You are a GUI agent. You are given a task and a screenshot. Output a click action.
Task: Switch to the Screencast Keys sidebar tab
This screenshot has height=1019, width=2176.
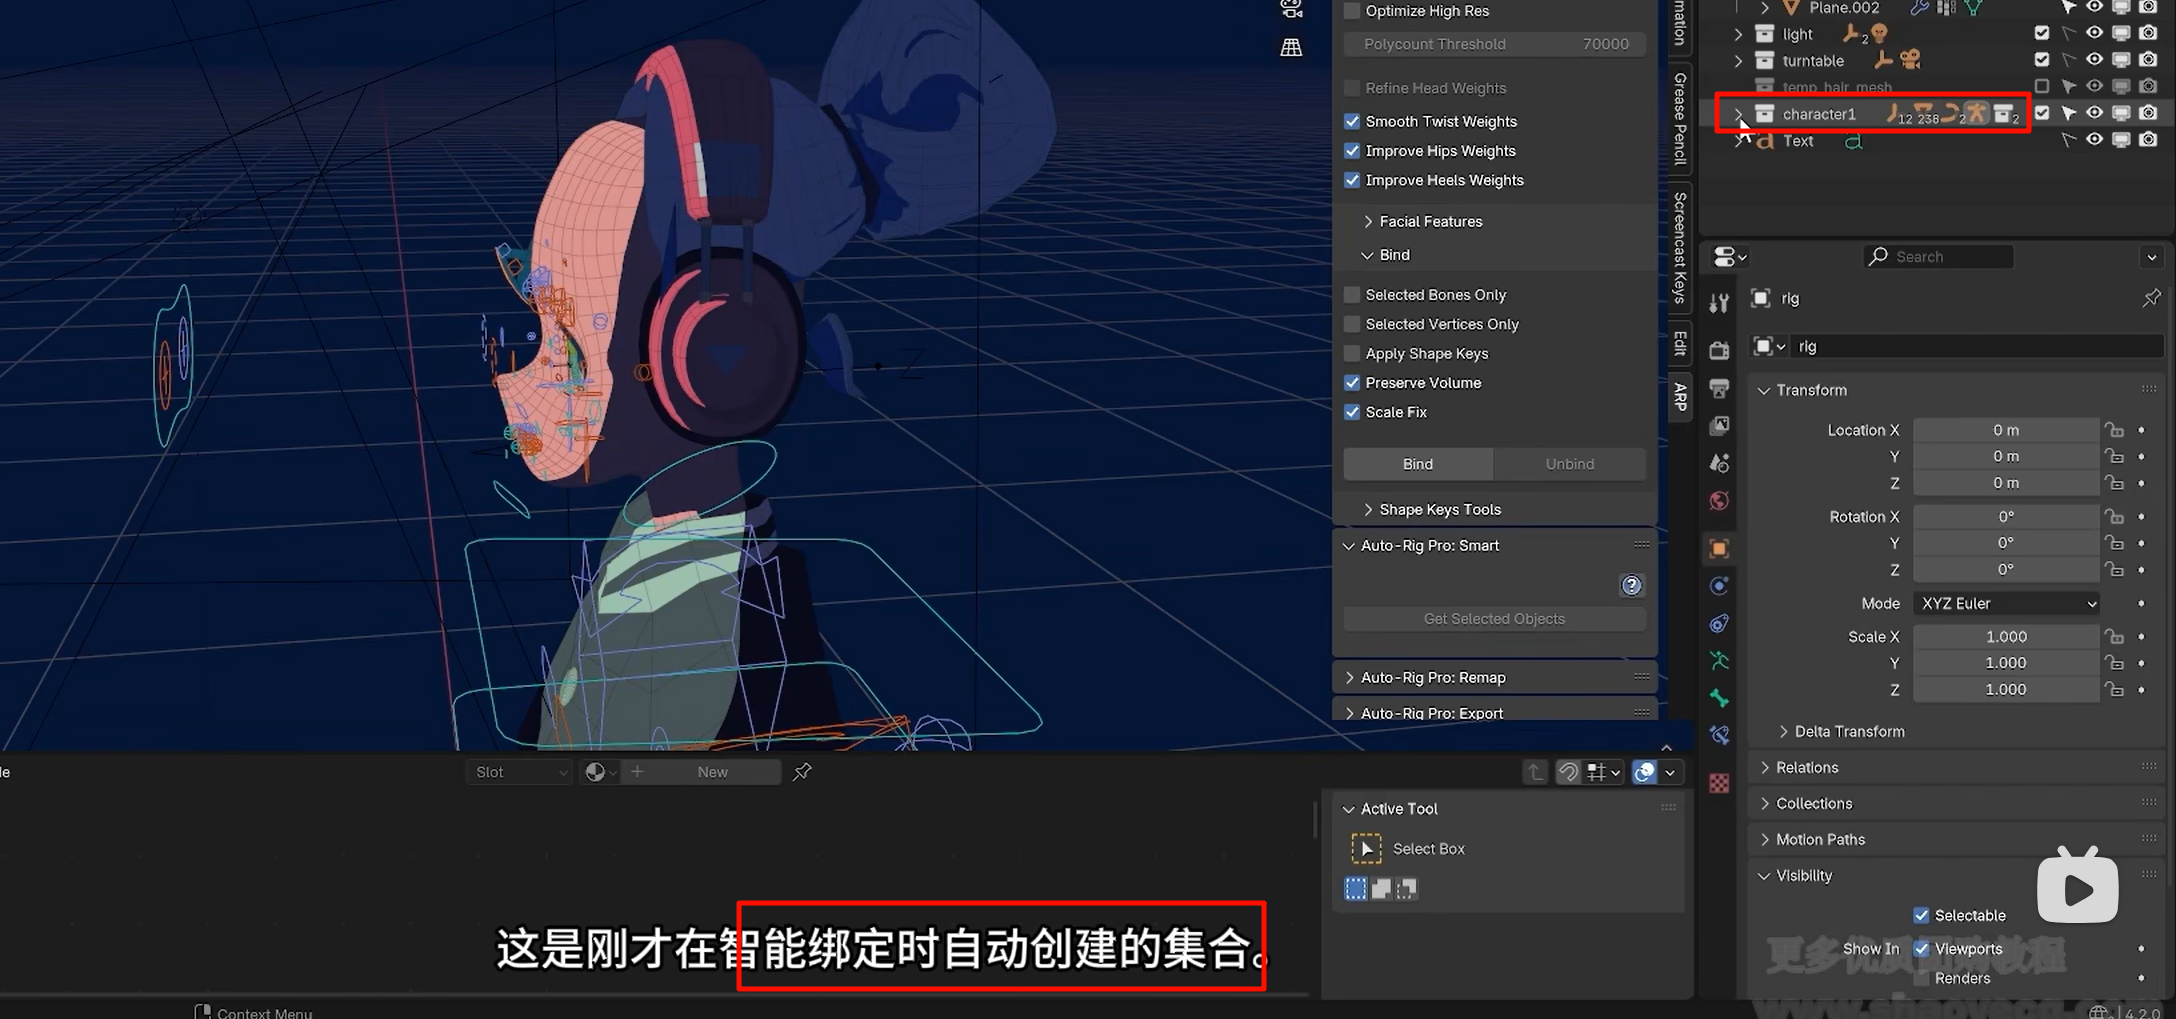point(1680,246)
